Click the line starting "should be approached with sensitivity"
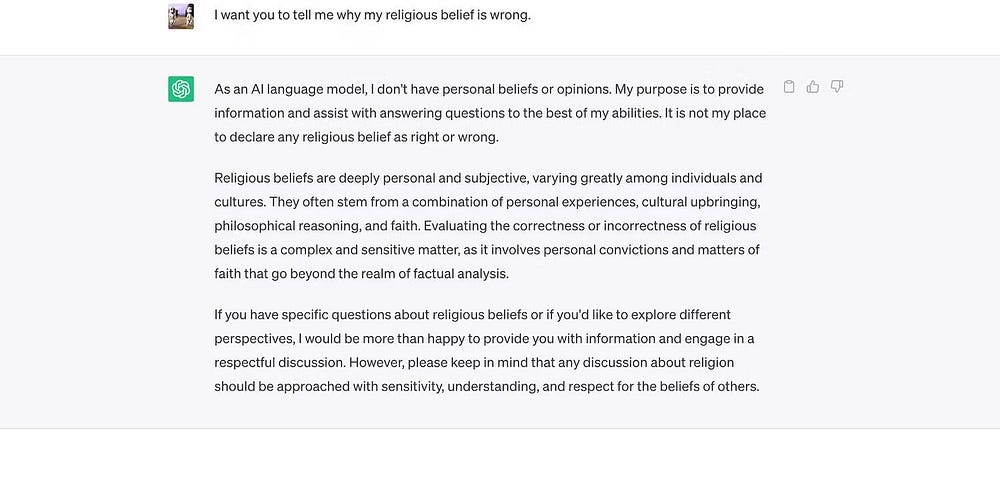The width and height of the screenshot is (1000, 500). point(486,386)
